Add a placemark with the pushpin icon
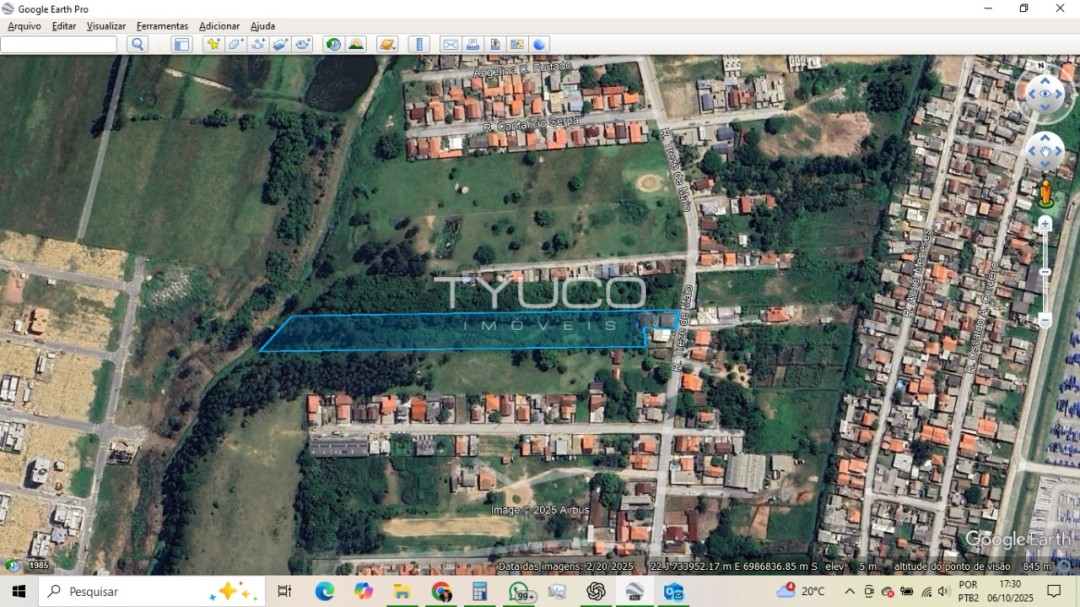This screenshot has height=607, width=1080. coord(213,44)
